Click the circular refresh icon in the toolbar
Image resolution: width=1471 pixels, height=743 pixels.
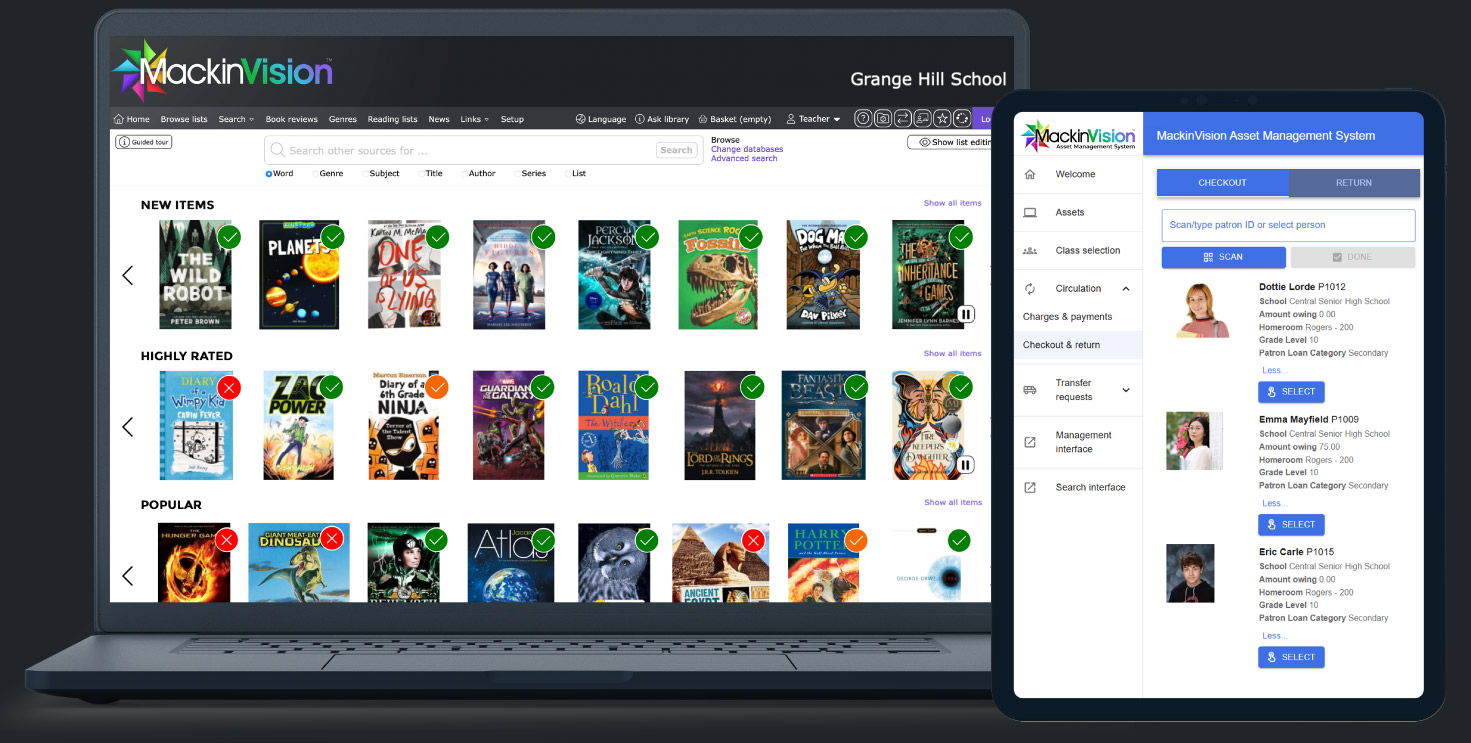pyautogui.click(x=961, y=118)
